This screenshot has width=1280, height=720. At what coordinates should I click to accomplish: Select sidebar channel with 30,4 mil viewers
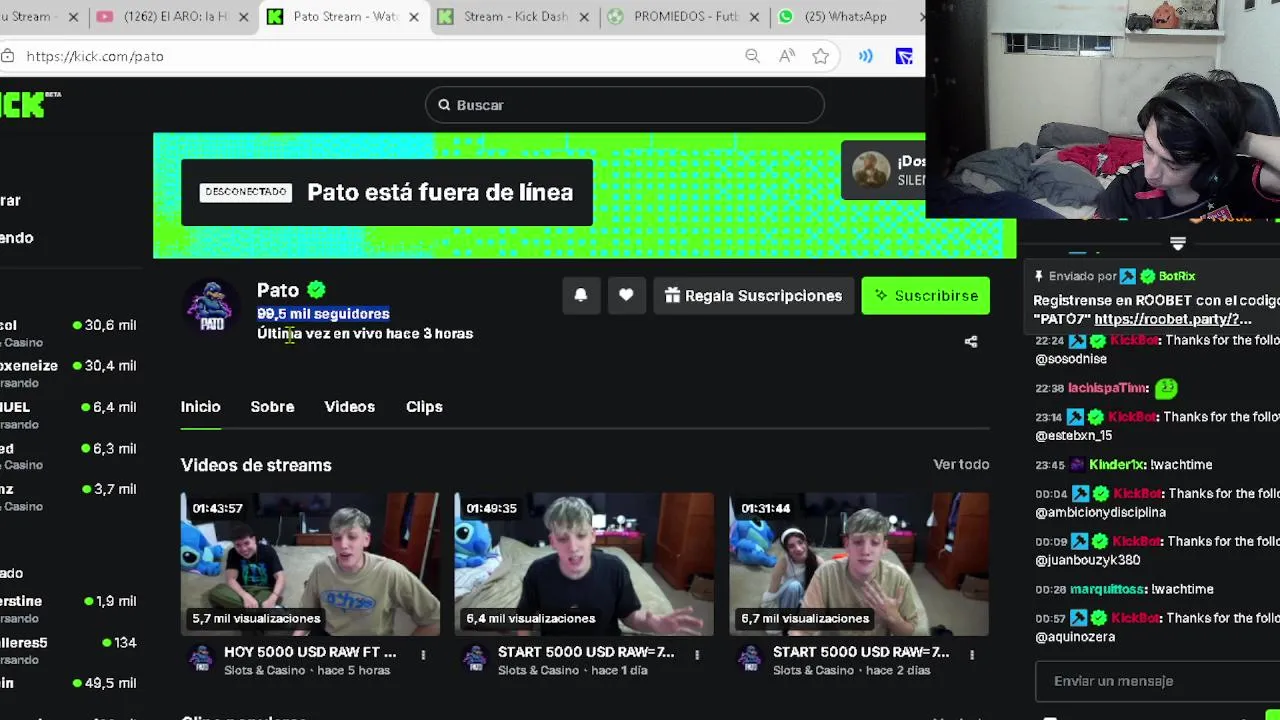click(68, 374)
